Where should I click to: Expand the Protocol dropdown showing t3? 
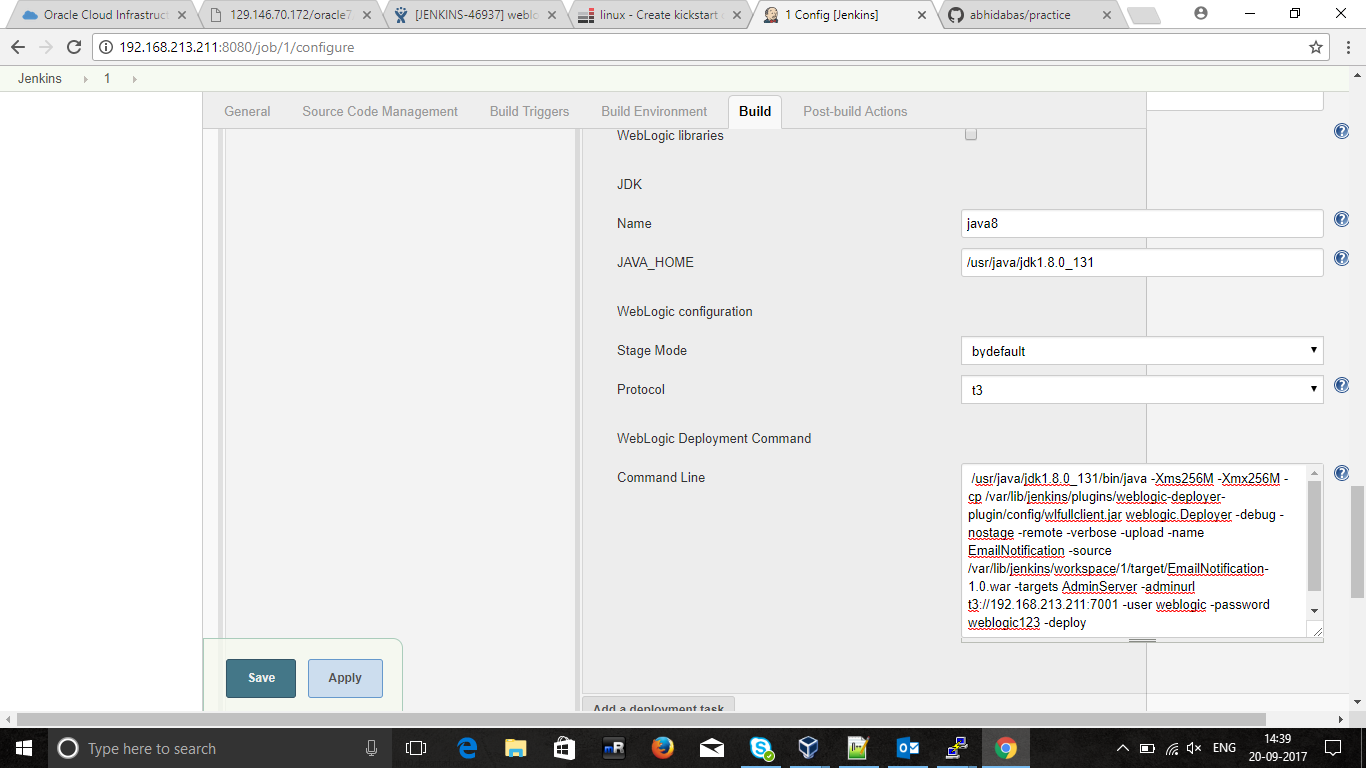coord(1141,390)
